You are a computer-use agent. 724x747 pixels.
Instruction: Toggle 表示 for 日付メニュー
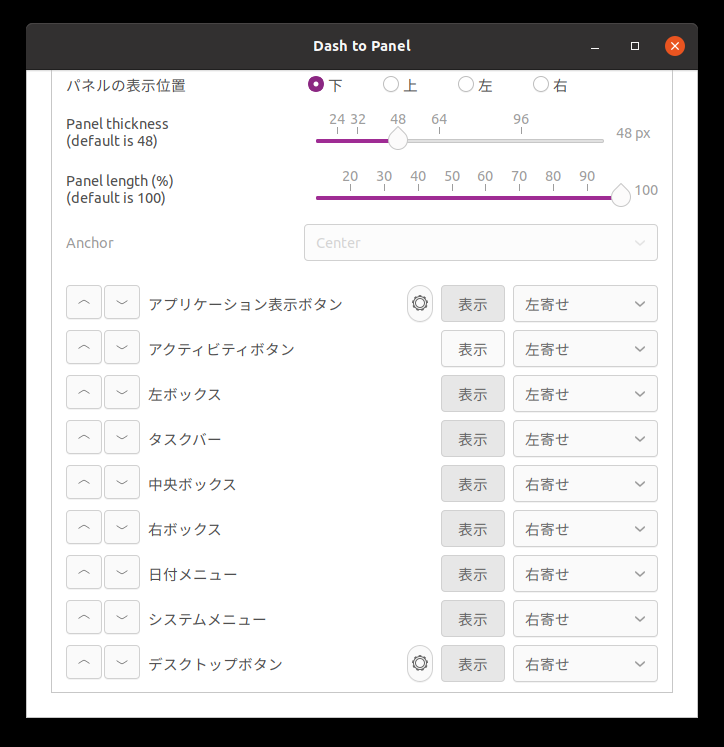(x=473, y=574)
